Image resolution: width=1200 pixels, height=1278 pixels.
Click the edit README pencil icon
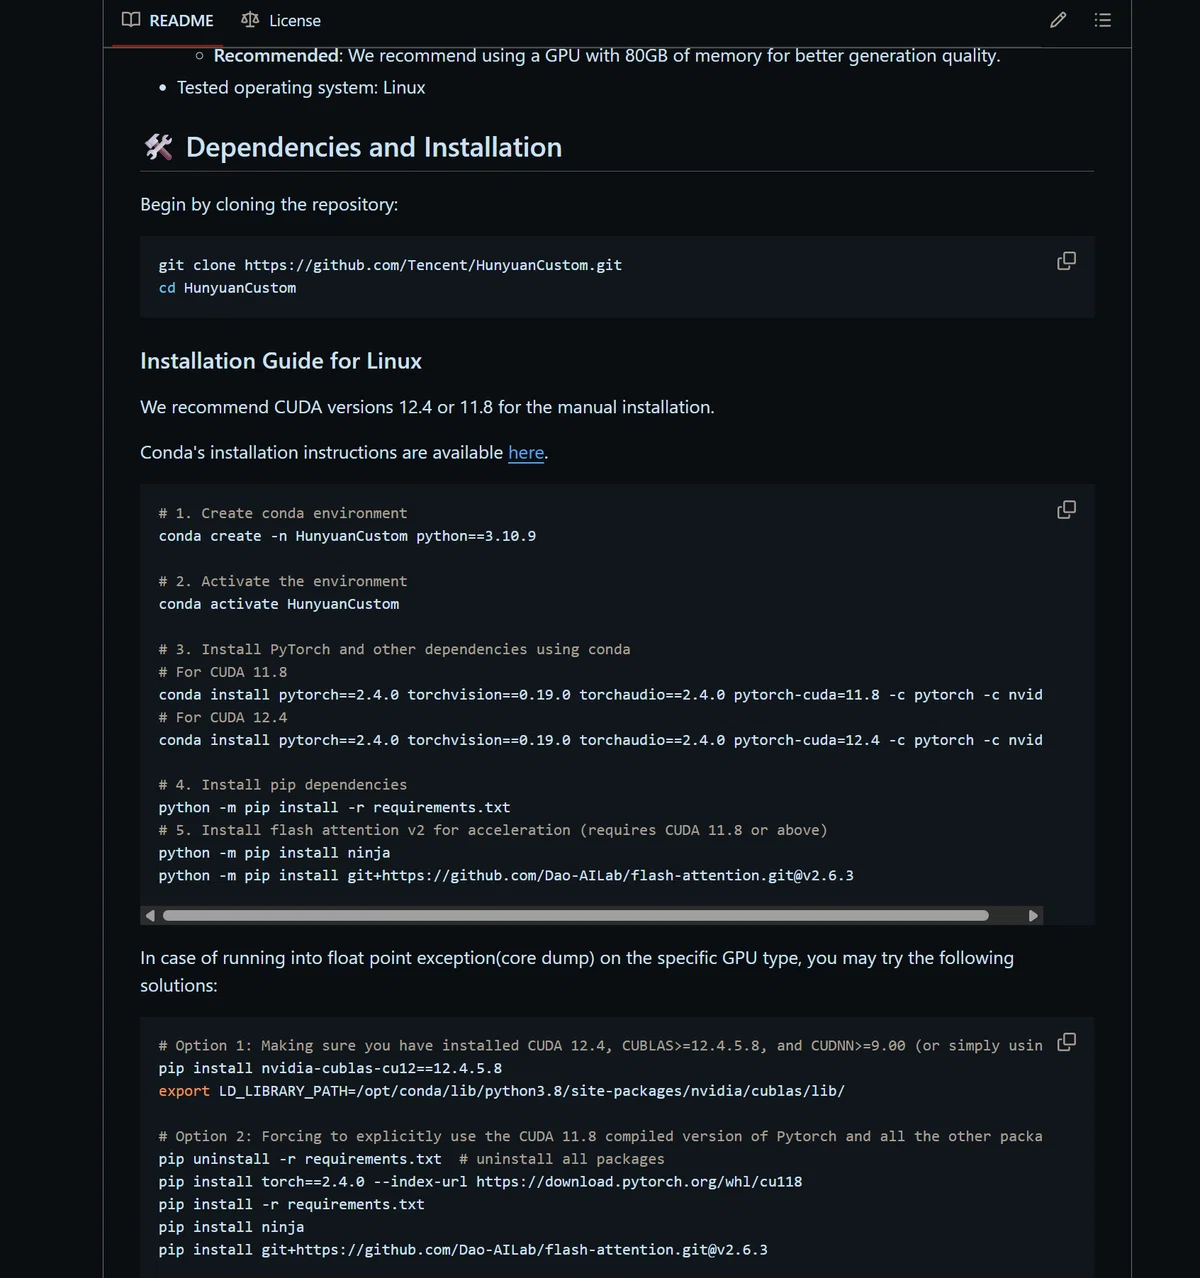tap(1058, 20)
